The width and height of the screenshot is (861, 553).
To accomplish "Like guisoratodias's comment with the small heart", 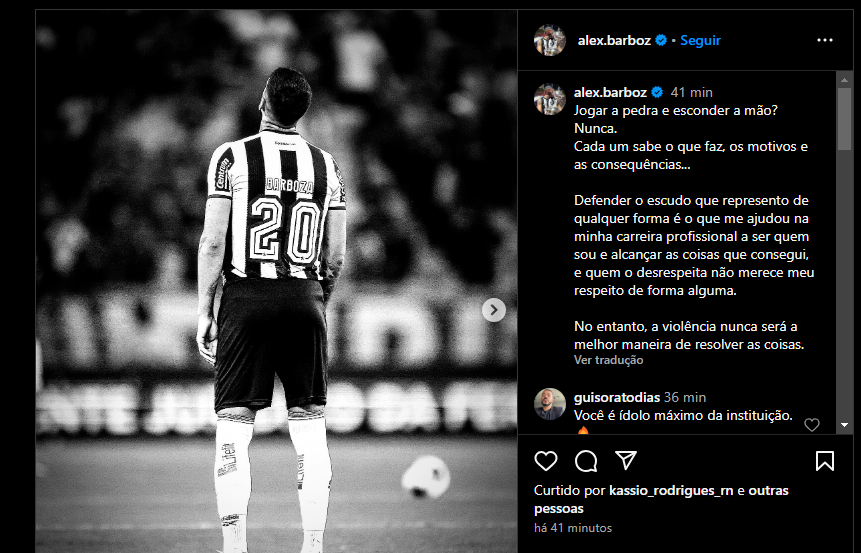I will pyautogui.click(x=812, y=424).
